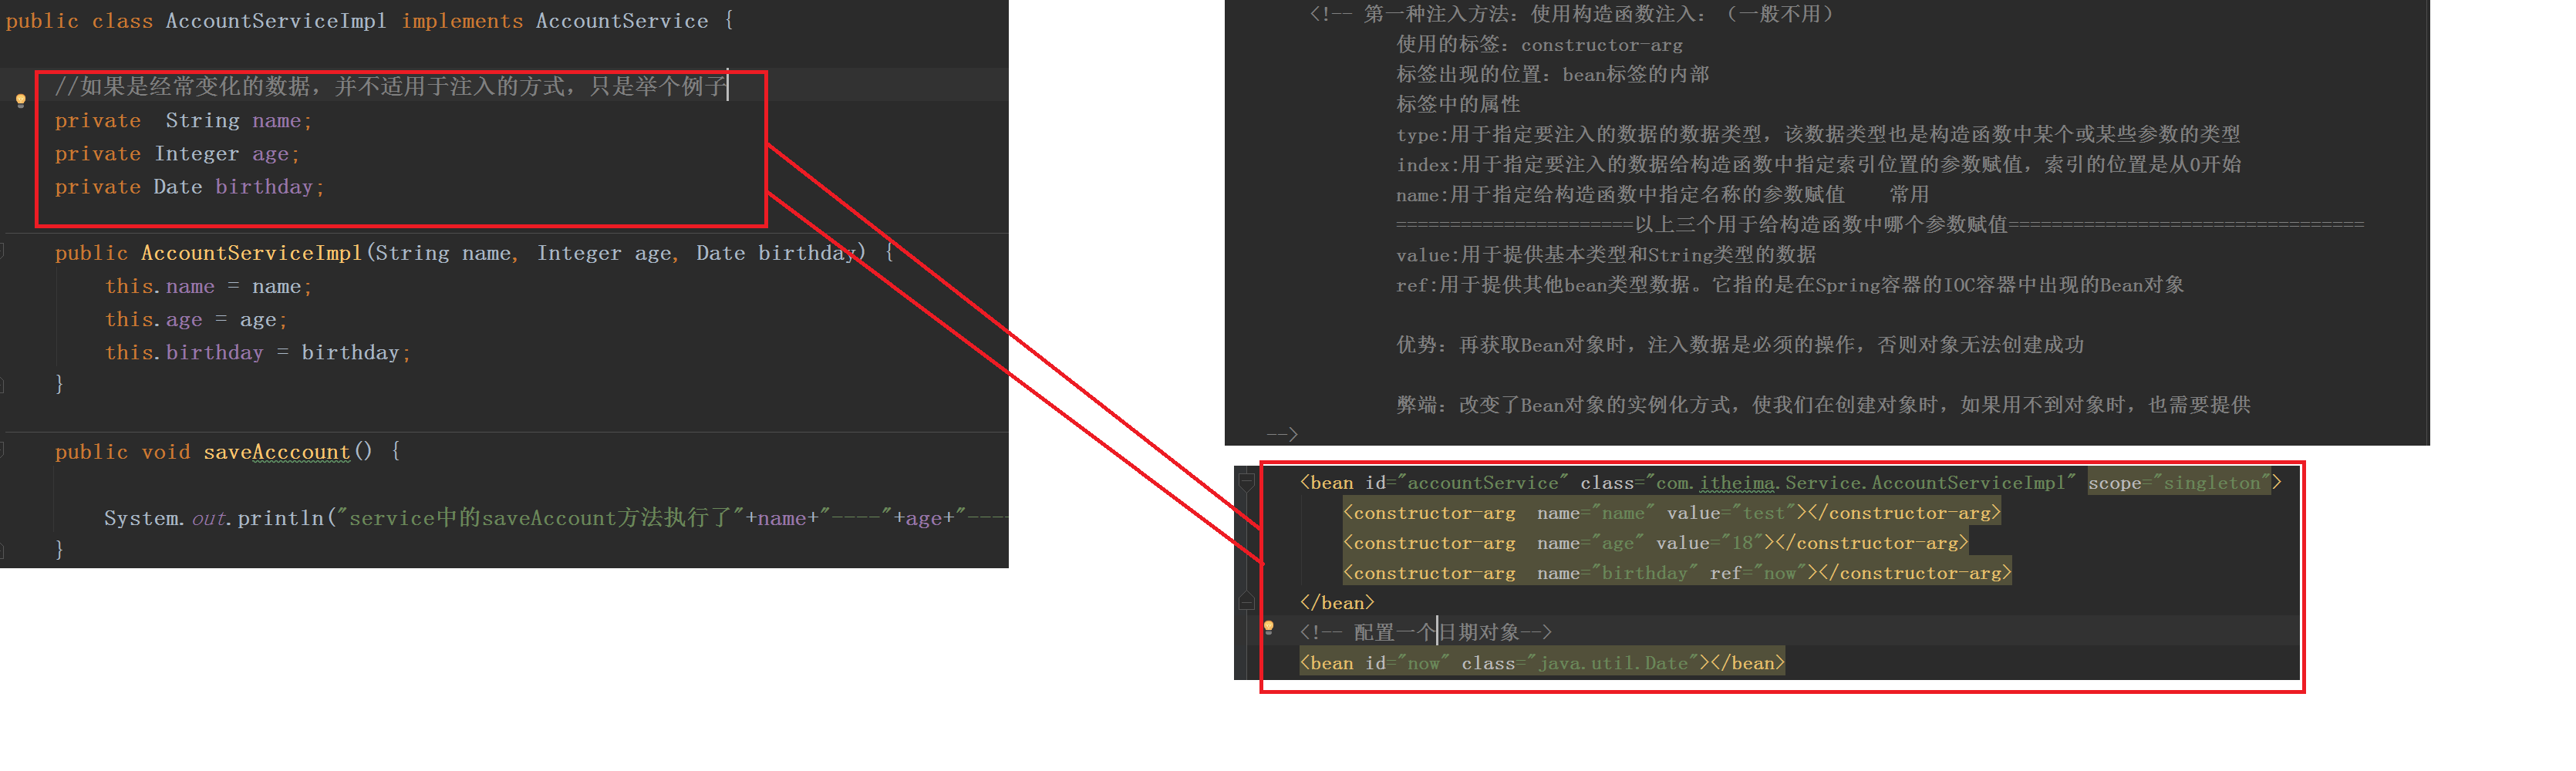Click the constructor-arg line with value="test"
The height and width of the screenshot is (771, 2576).
click(x=1671, y=513)
